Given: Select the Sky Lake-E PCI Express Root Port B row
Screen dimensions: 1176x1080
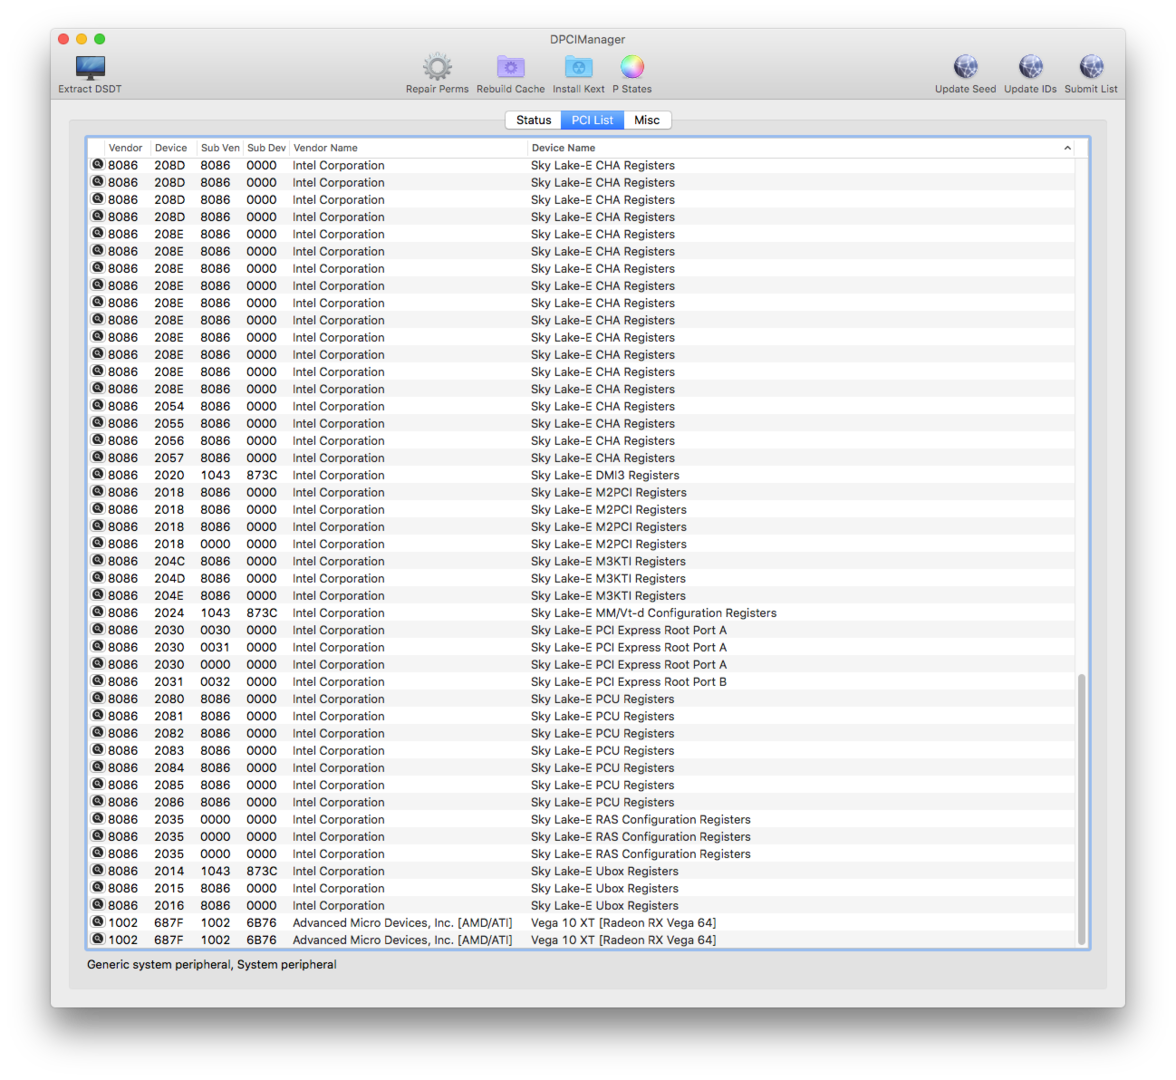Looking at the screenshot, I should pos(581,682).
